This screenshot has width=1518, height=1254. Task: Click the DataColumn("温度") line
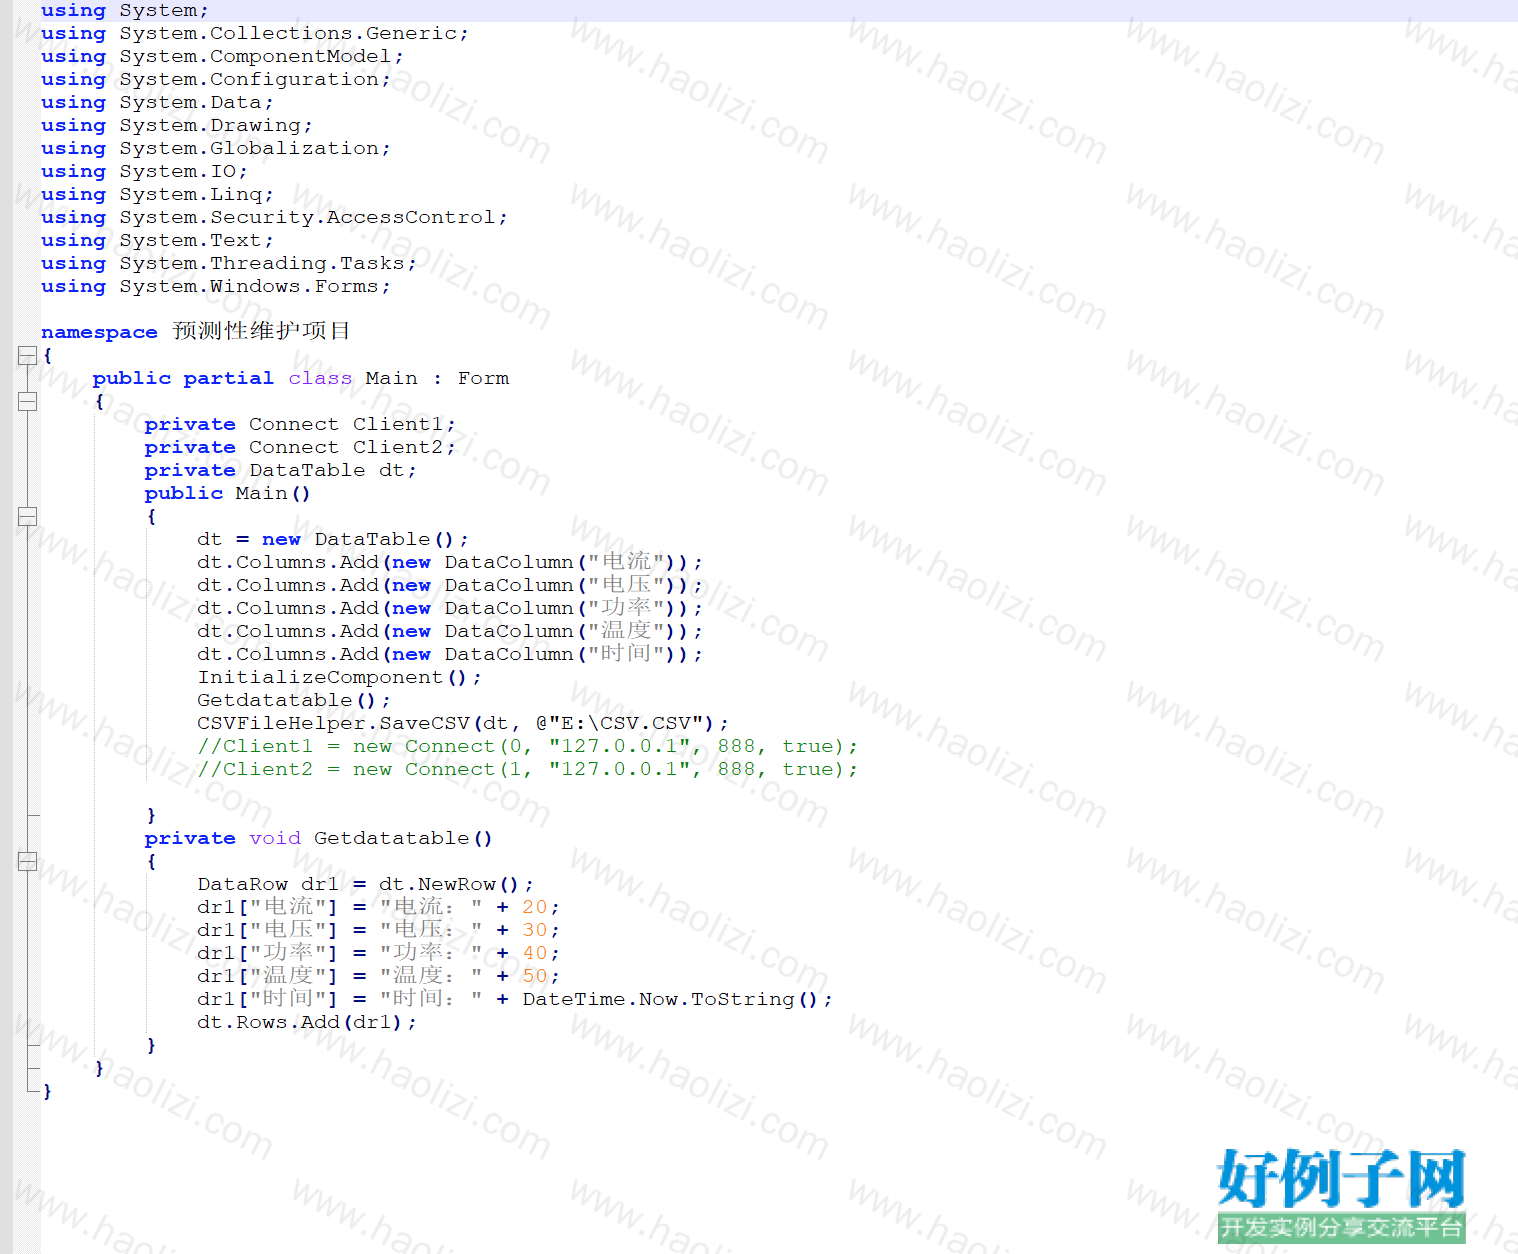pyautogui.click(x=450, y=631)
